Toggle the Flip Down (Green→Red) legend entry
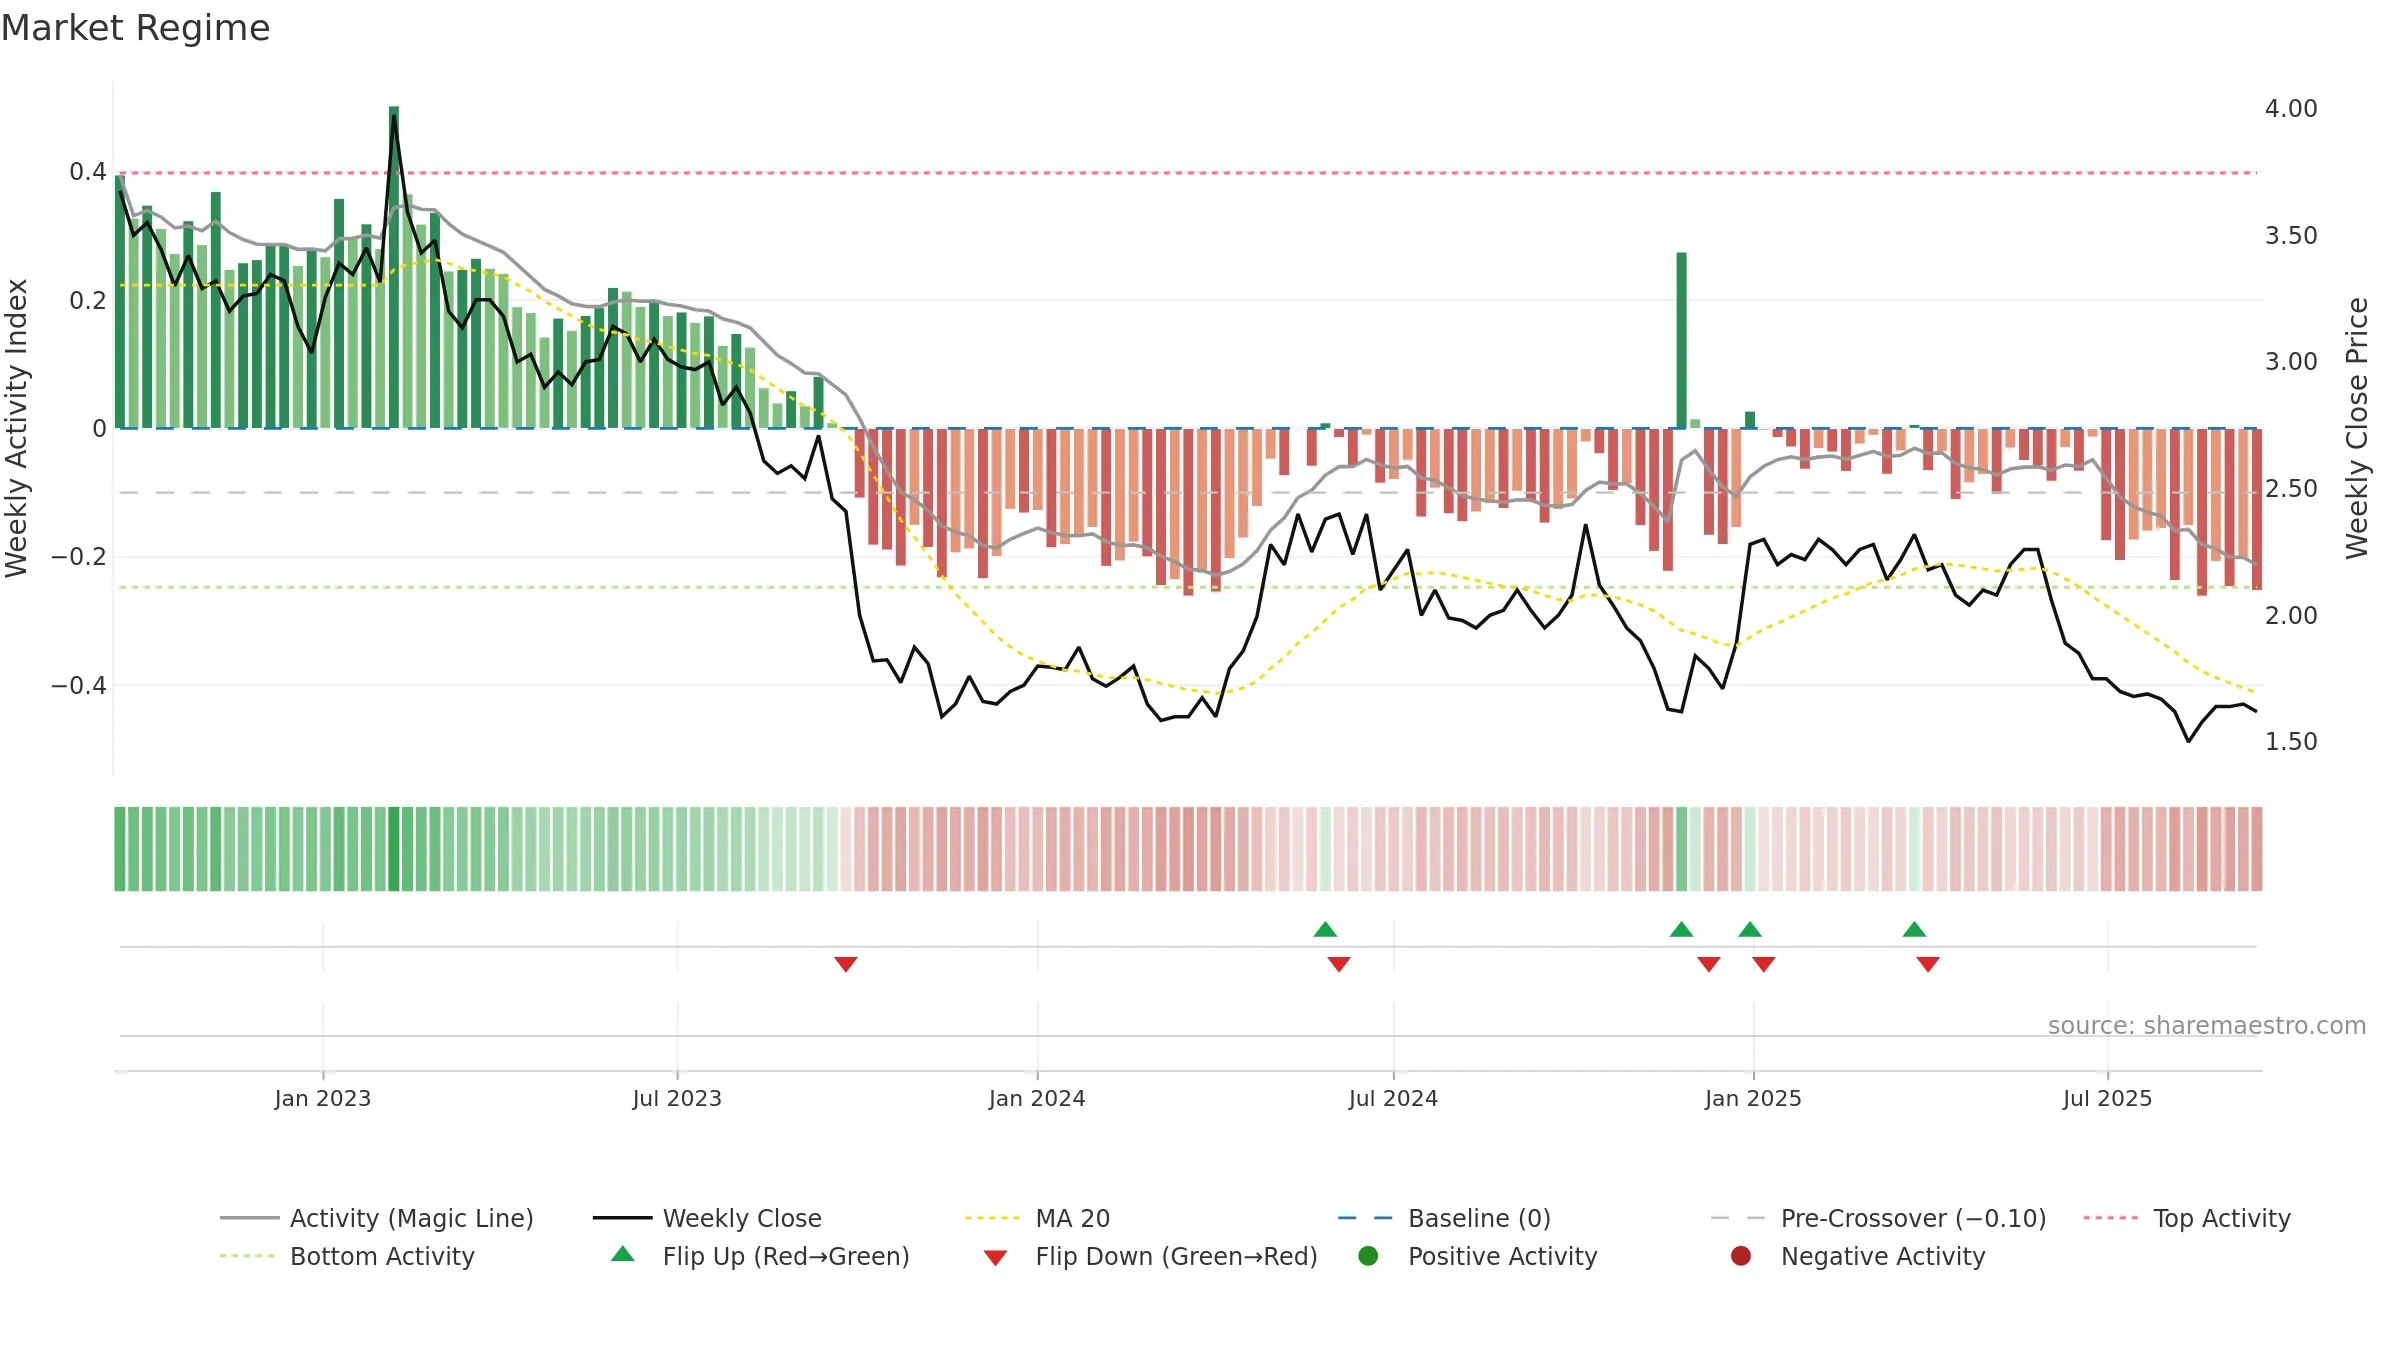The width and height of the screenshot is (2400, 1350). coord(1150,1256)
